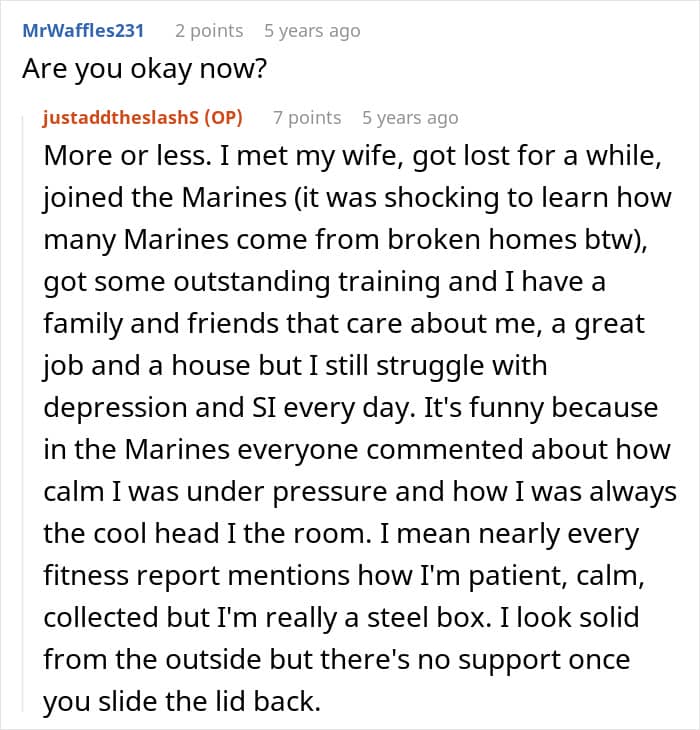700x730 pixels.
Task: Collapse OP's reply using the thread line
Action: click(x=23, y=414)
